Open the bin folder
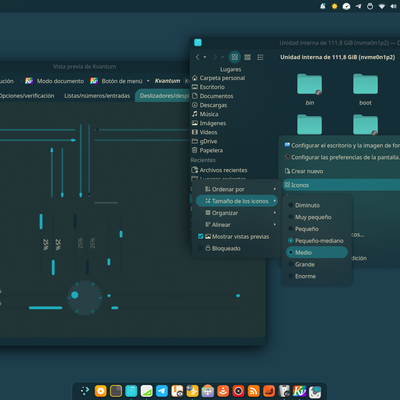This screenshot has height=400, width=400. coord(310,89)
